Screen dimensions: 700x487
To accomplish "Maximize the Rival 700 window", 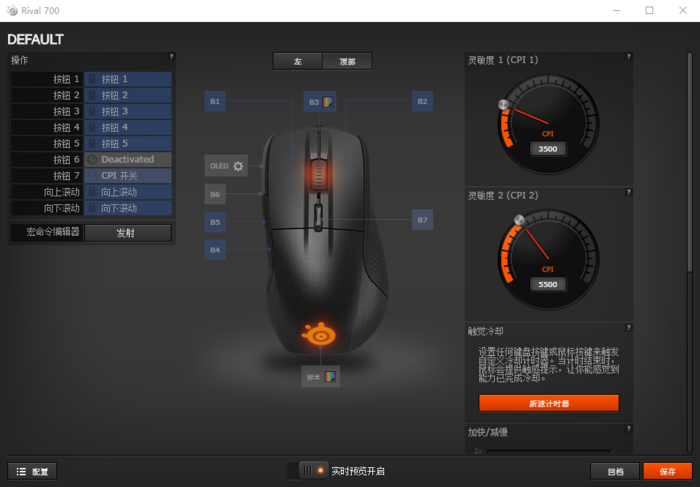I will (x=650, y=10).
